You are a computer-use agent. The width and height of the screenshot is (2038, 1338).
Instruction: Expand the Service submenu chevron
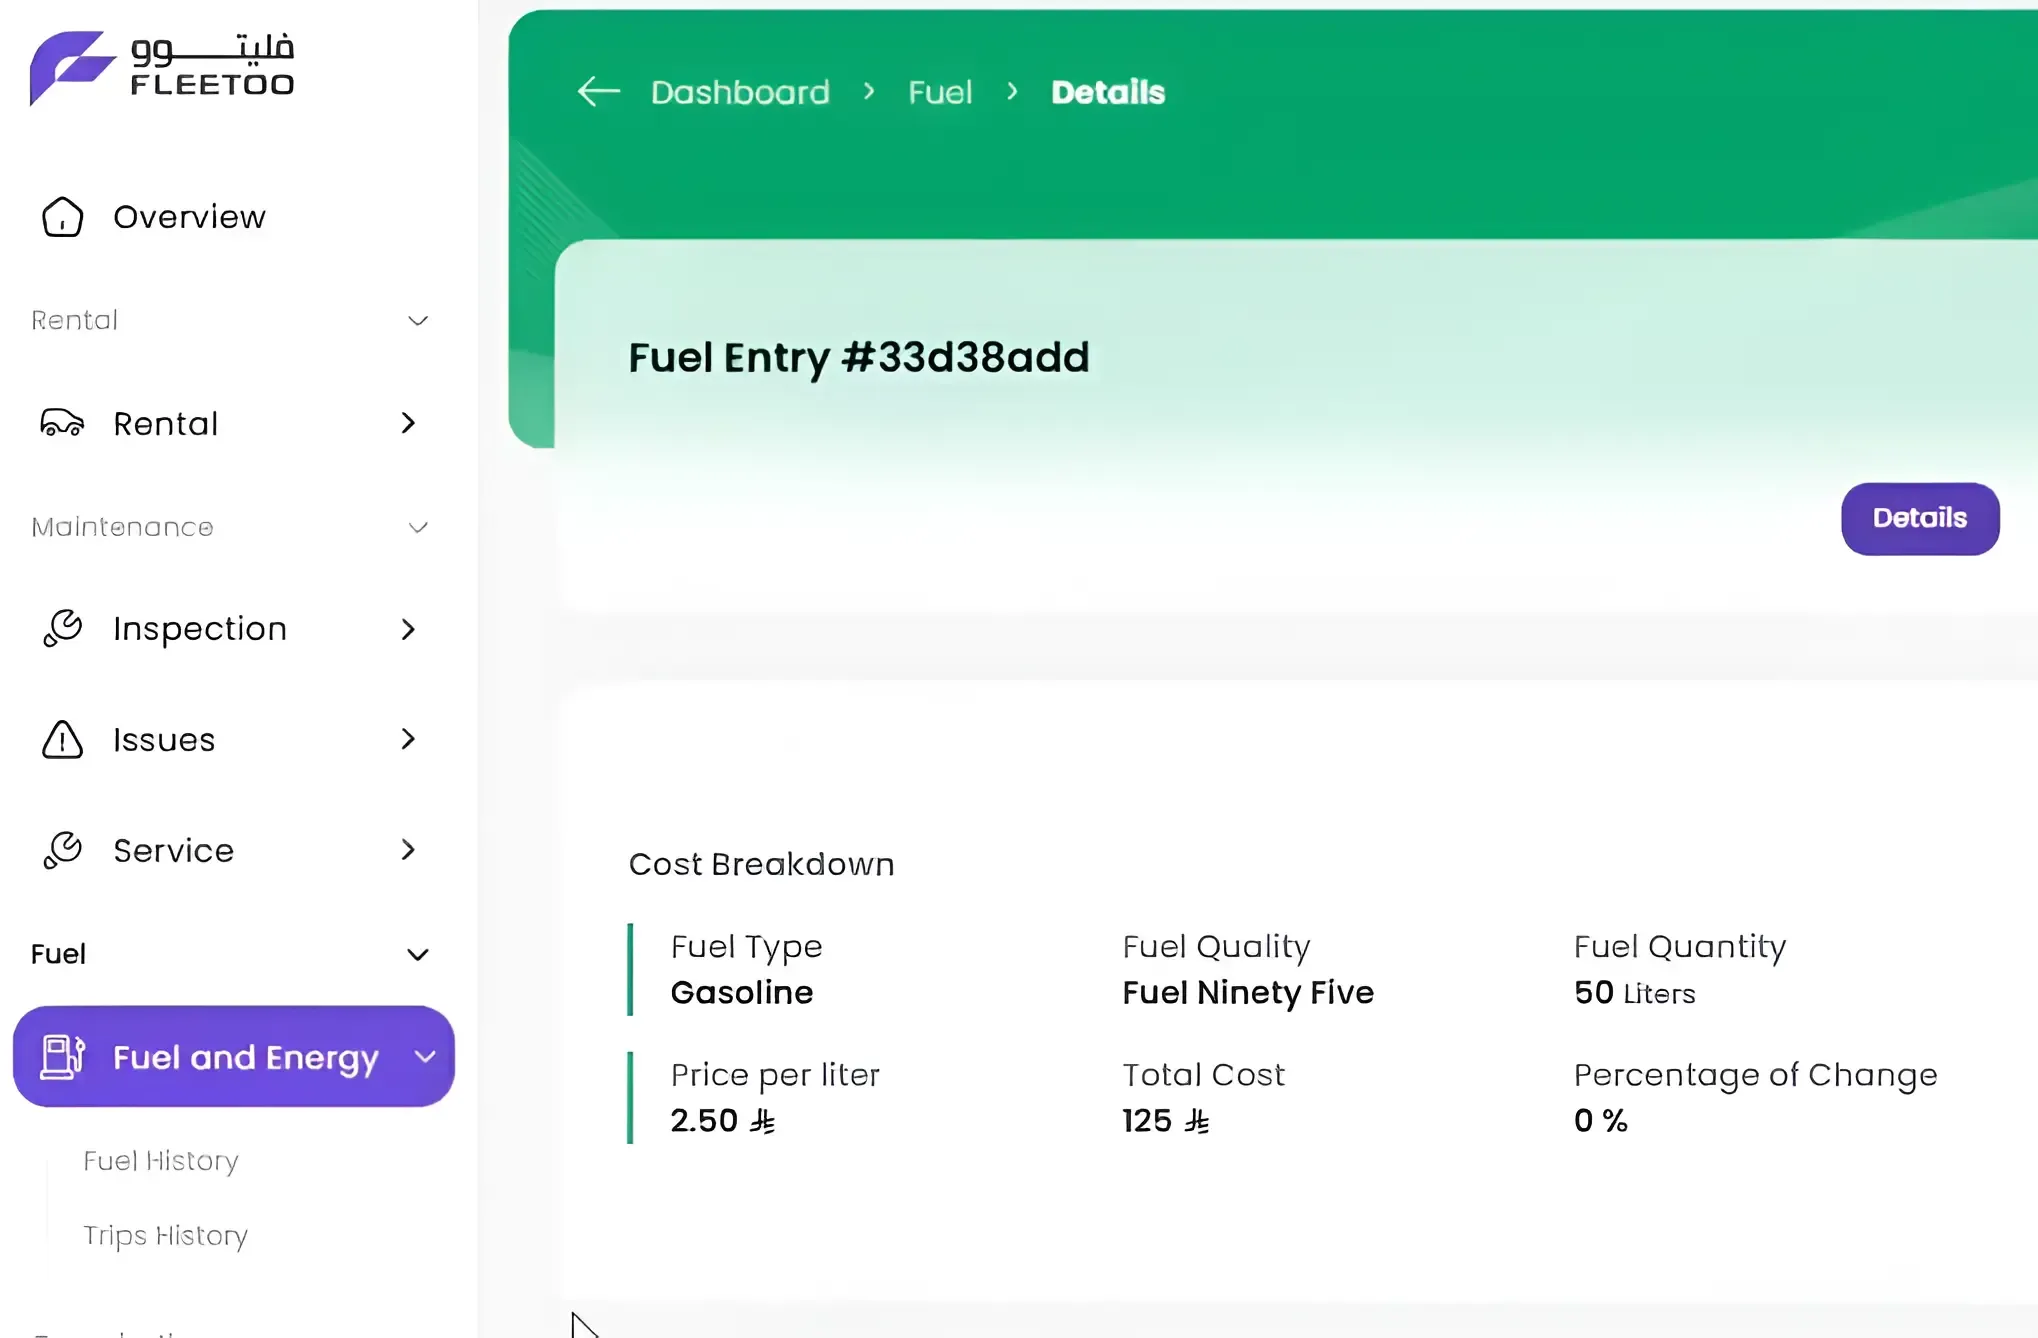click(408, 850)
